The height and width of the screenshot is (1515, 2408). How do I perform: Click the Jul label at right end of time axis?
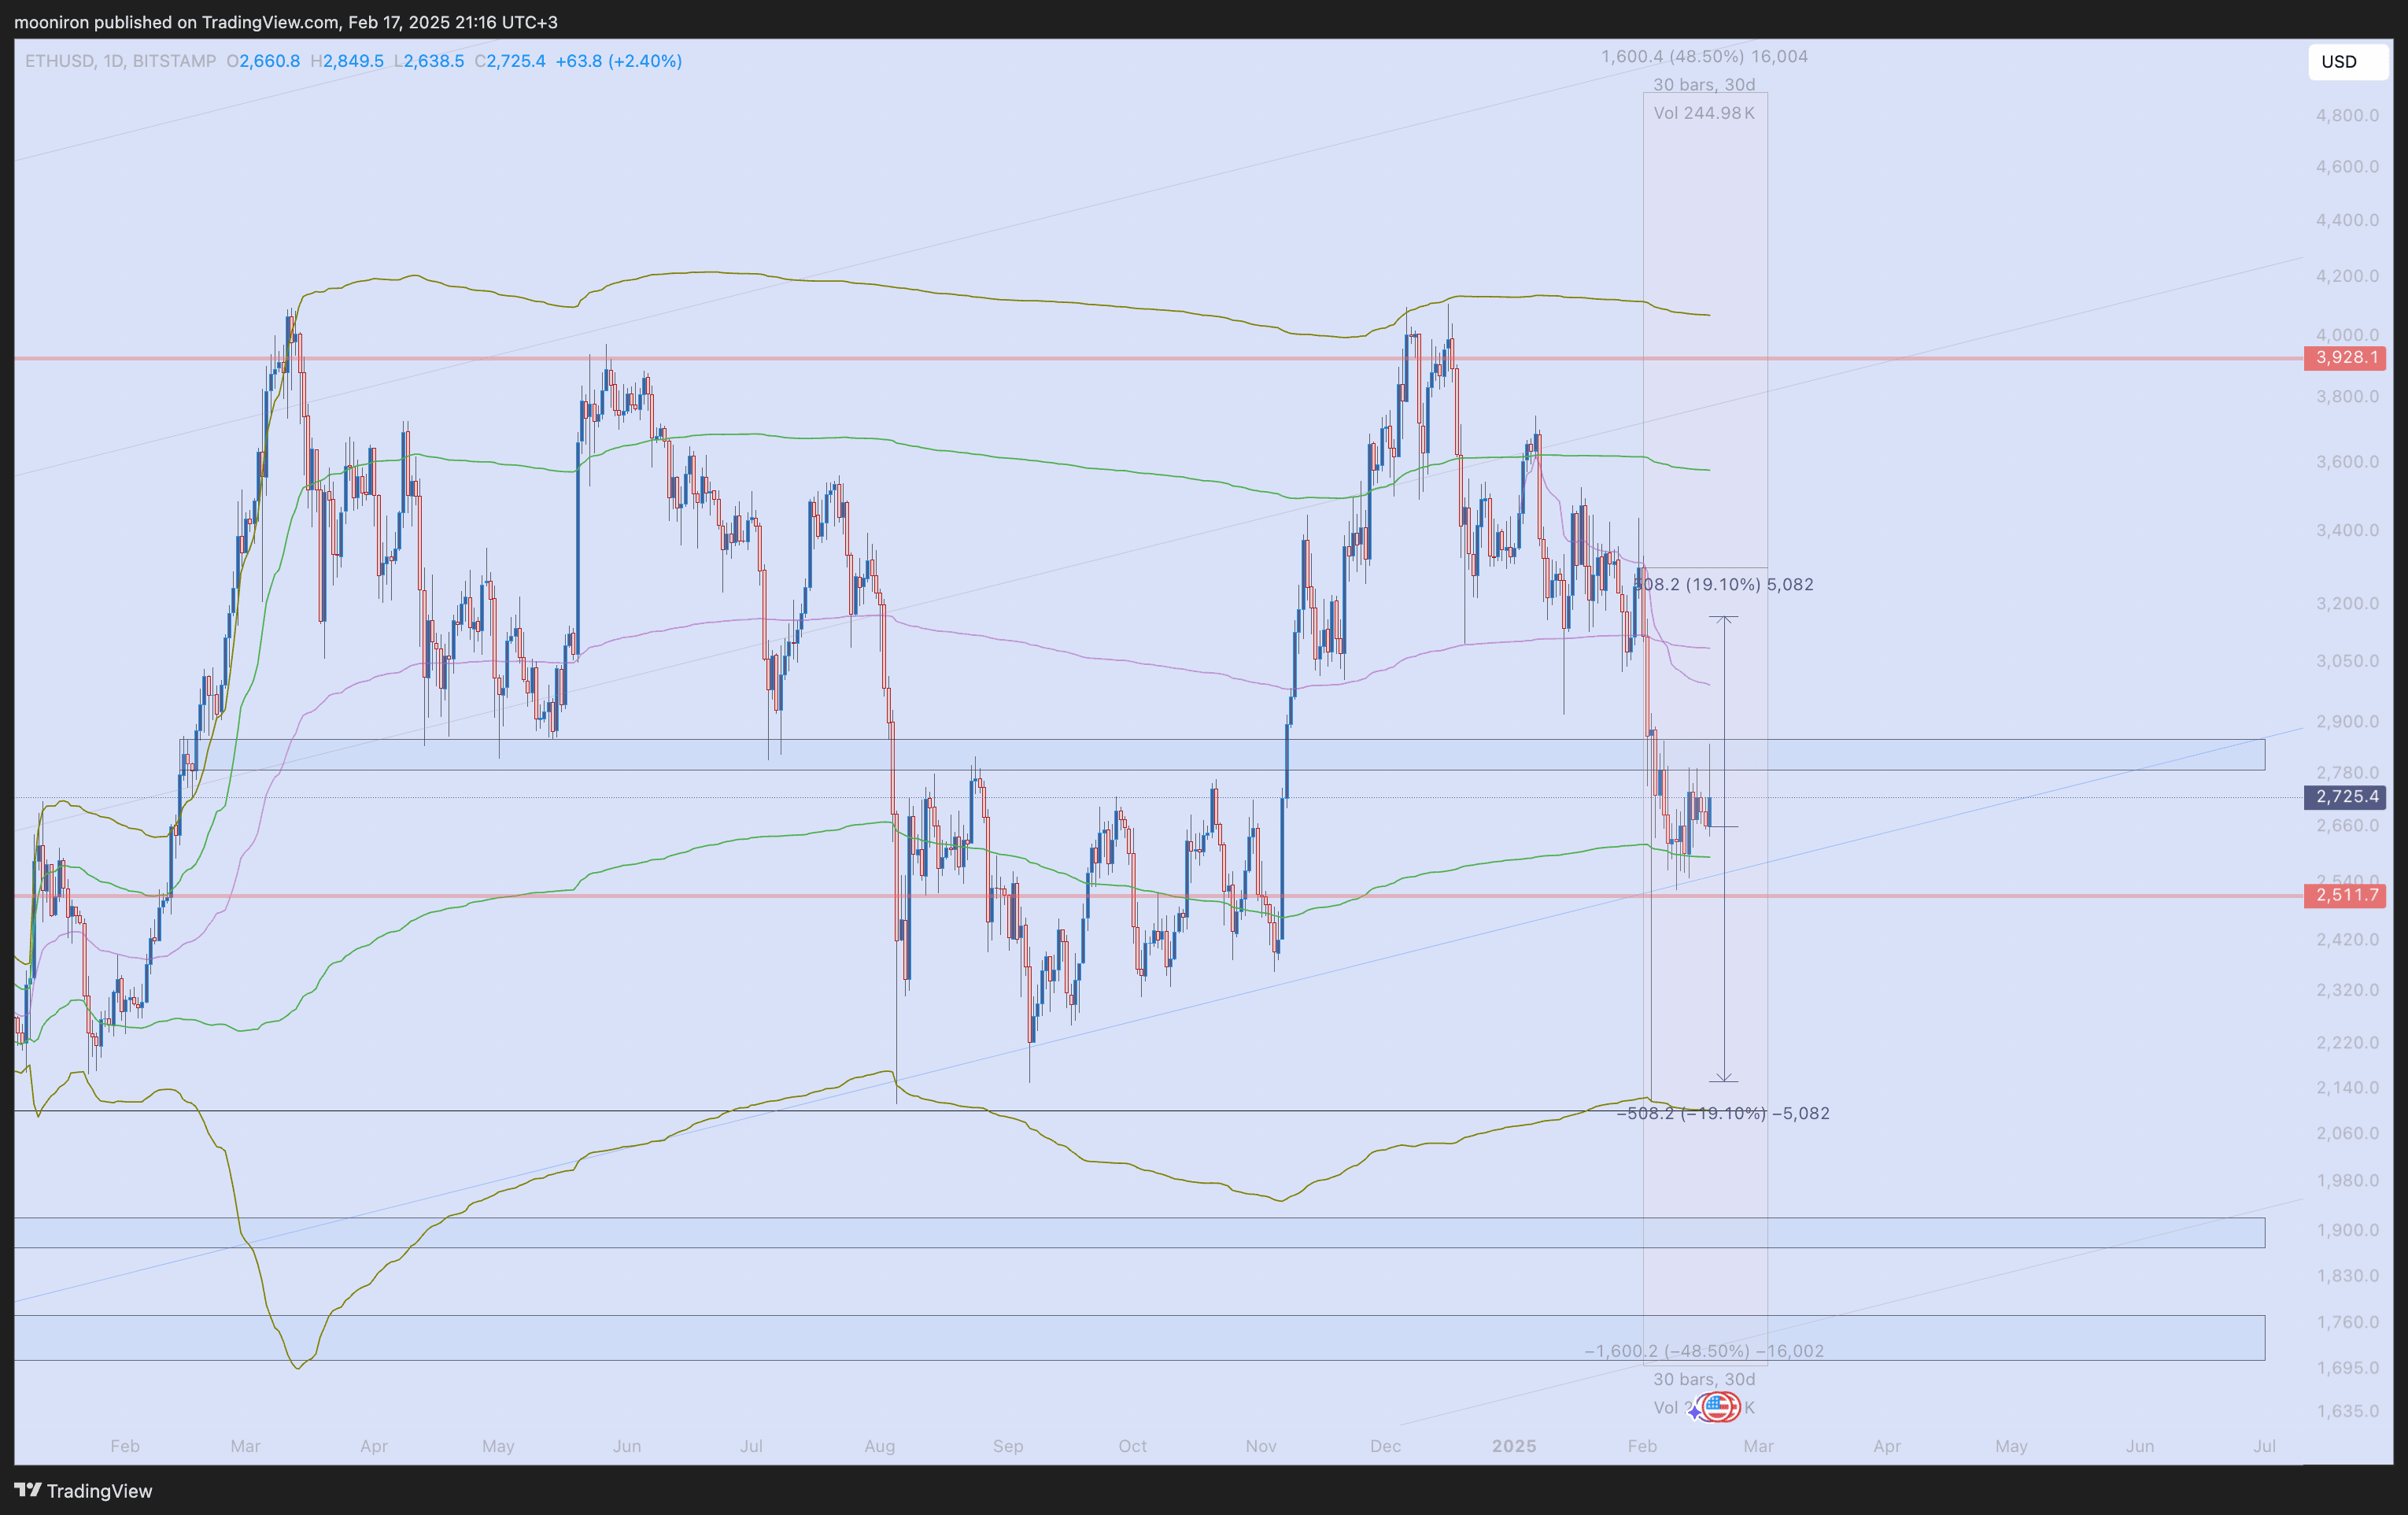coord(2264,1446)
